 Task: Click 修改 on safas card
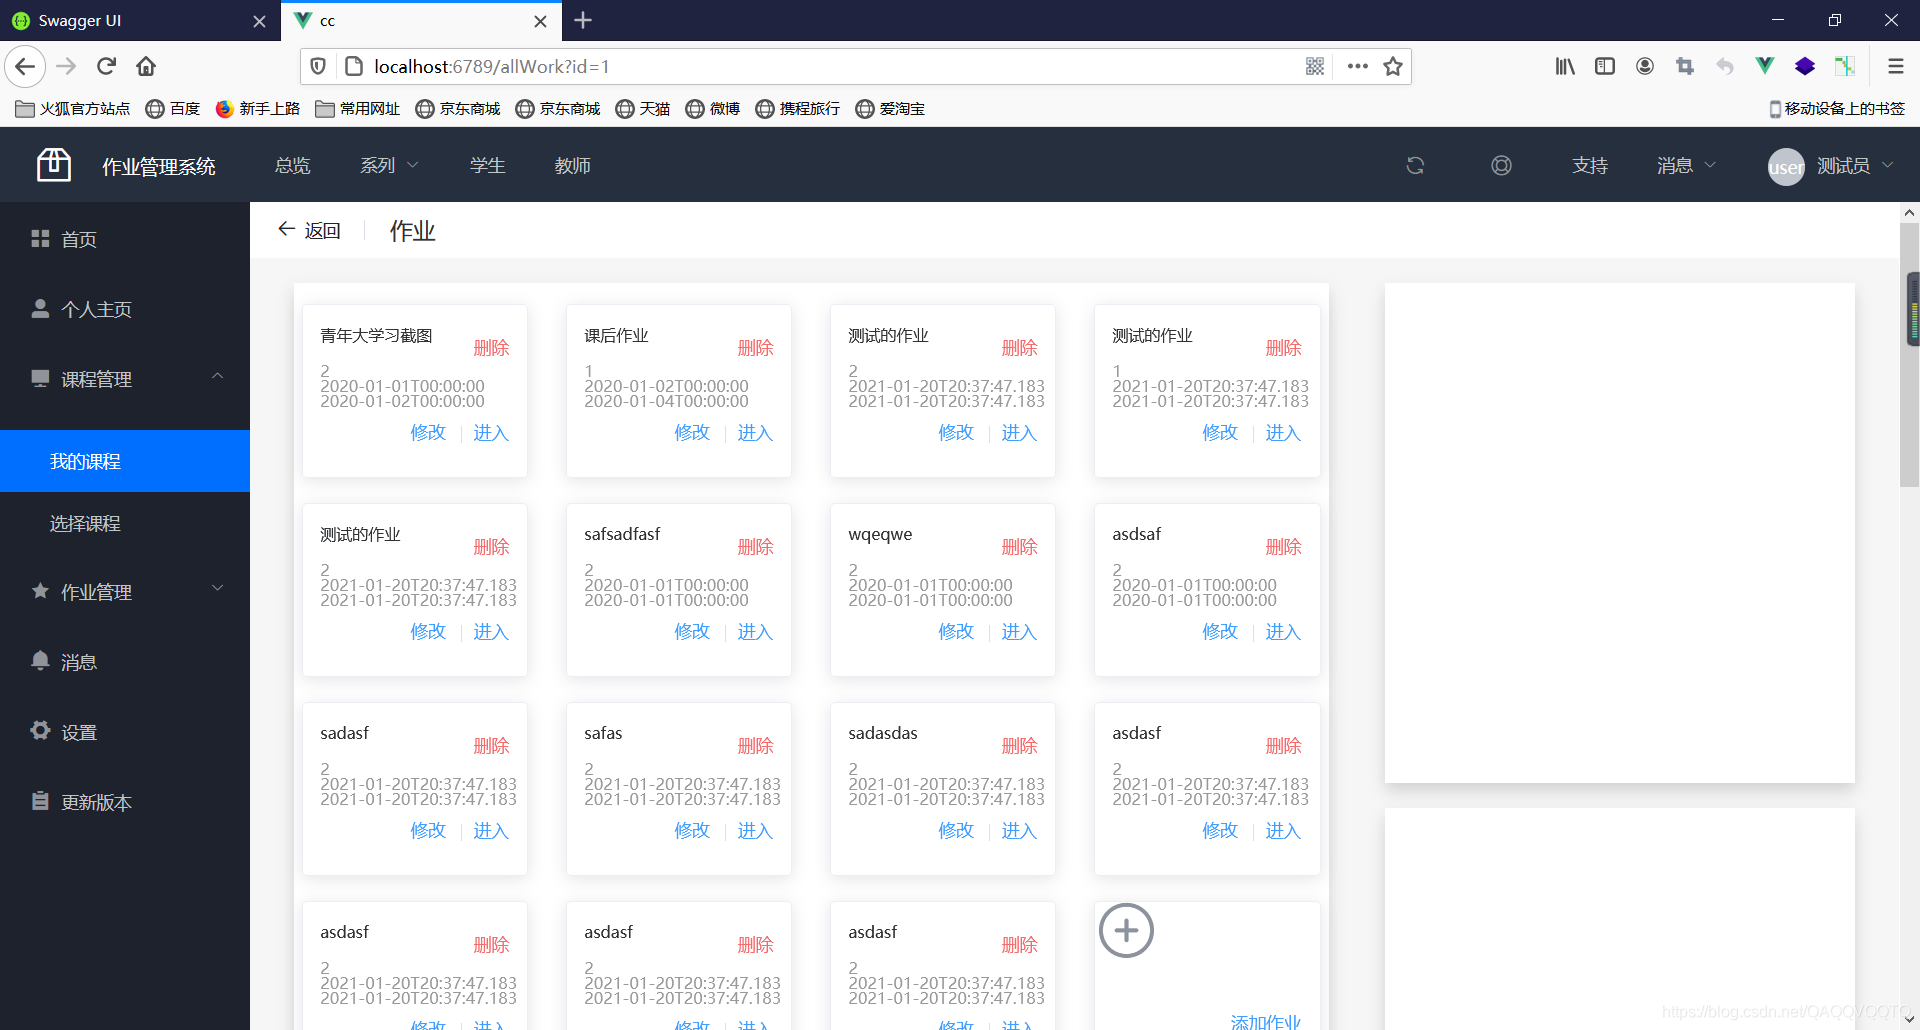click(x=692, y=830)
